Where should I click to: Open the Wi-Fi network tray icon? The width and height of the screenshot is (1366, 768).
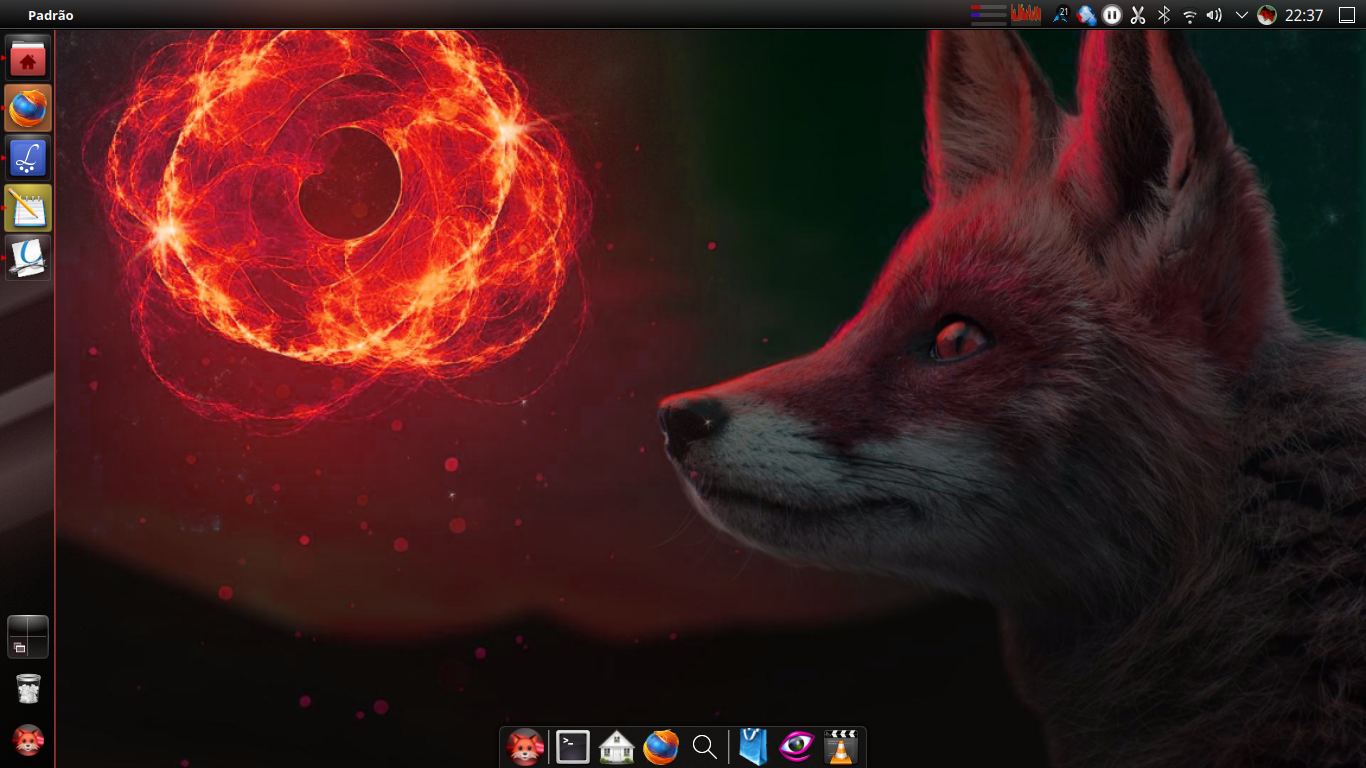[1190, 15]
